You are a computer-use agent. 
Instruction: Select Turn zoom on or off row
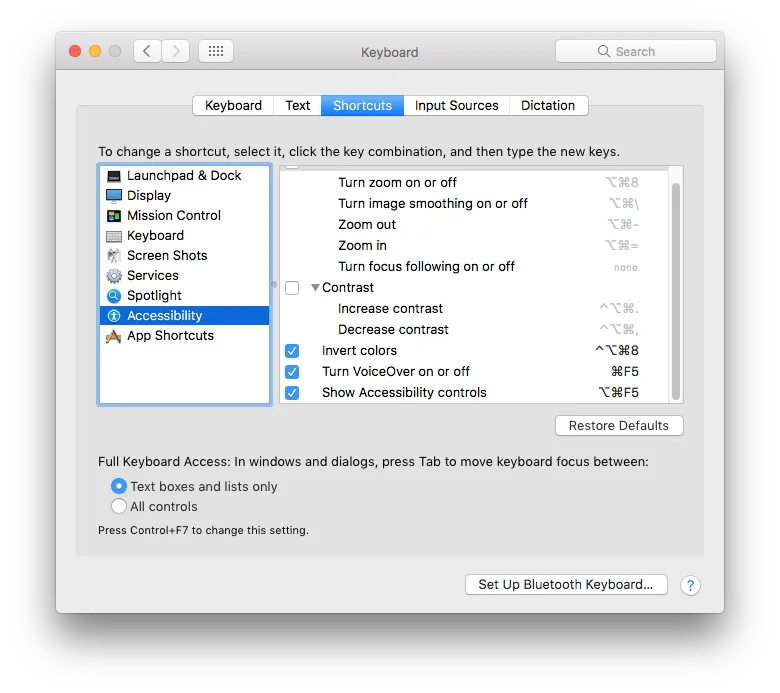coord(474,183)
